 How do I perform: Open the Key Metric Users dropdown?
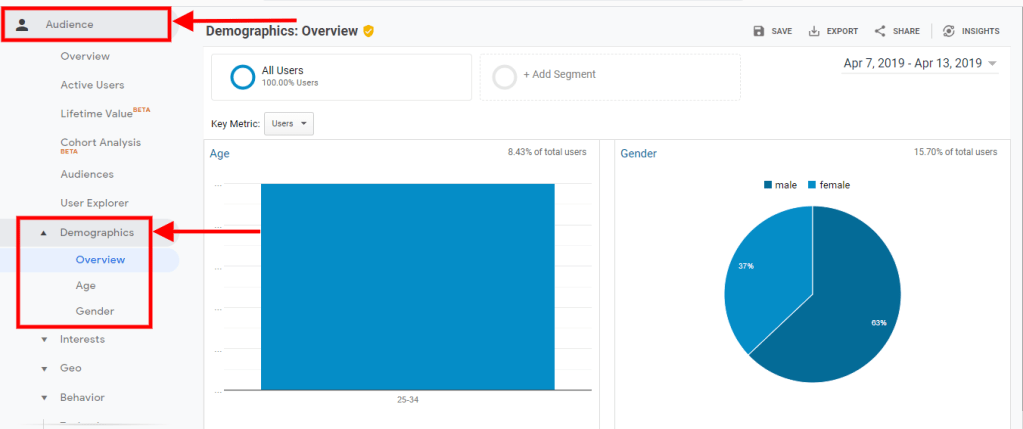point(290,123)
